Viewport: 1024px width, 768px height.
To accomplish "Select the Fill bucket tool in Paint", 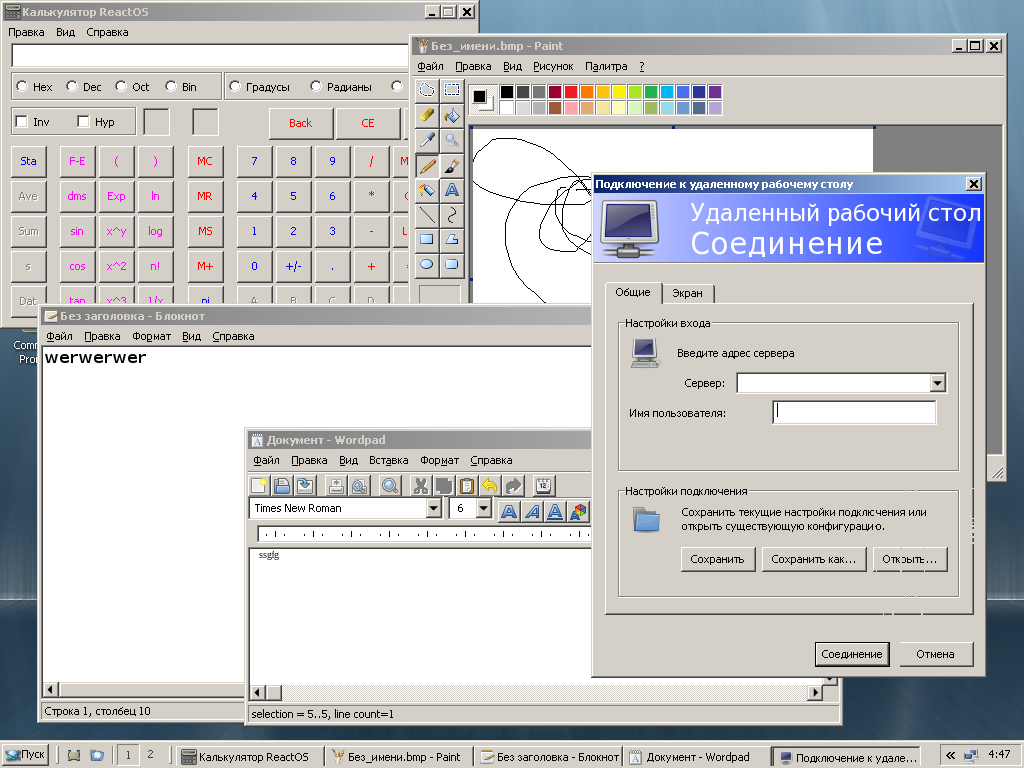I will pos(451,115).
